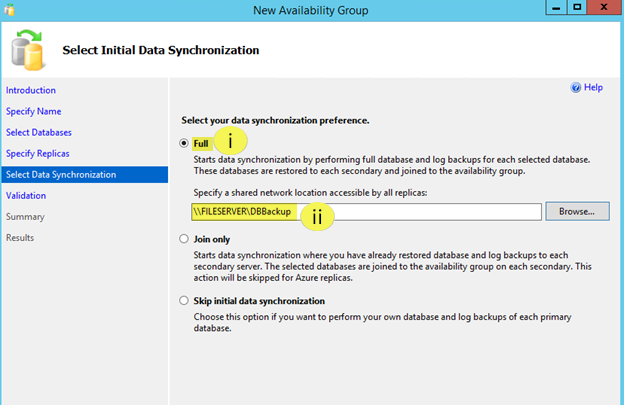Open the Specify Replicas step
Screen dimensions: 624x405
(x=39, y=153)
